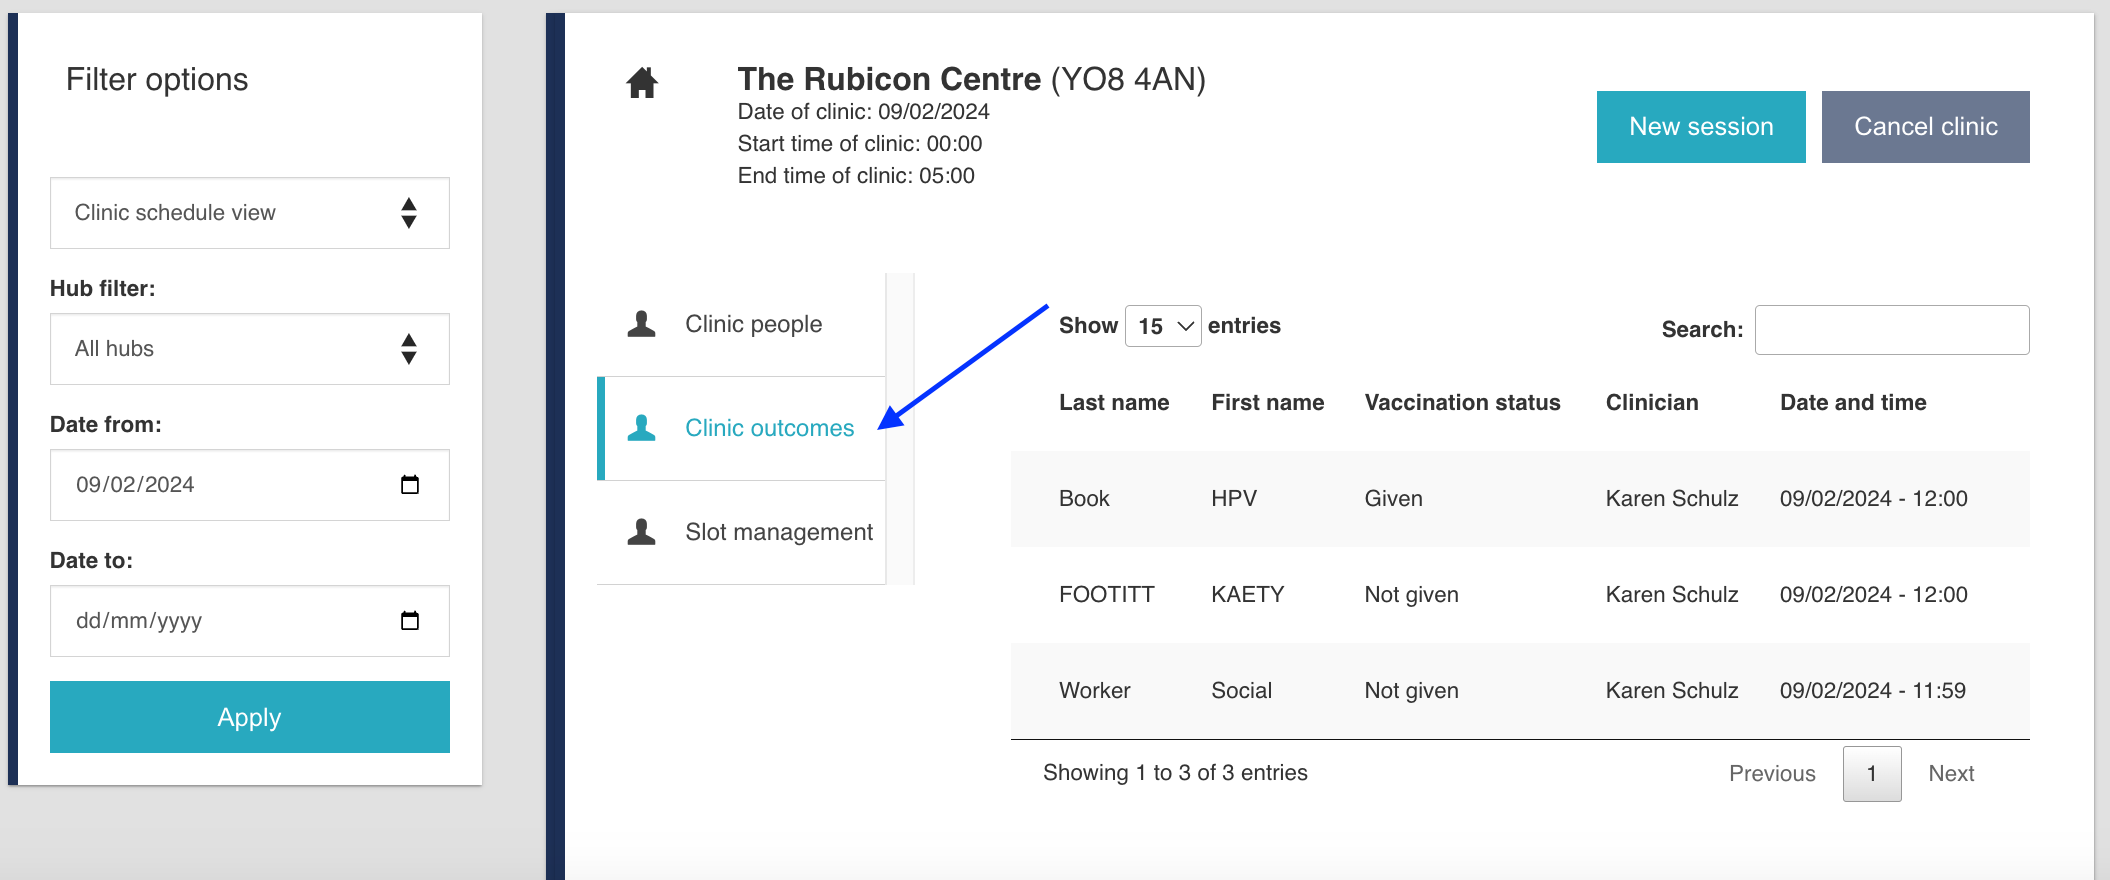
Task: Open calendar picker in Date to field
Action: tap(410, 621)
